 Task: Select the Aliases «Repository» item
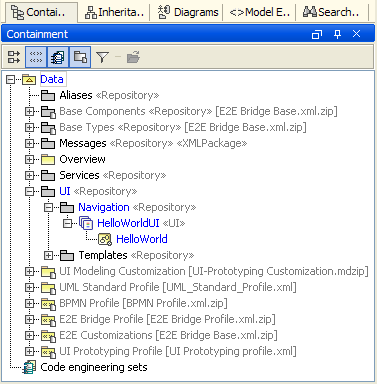click(109, 95)
